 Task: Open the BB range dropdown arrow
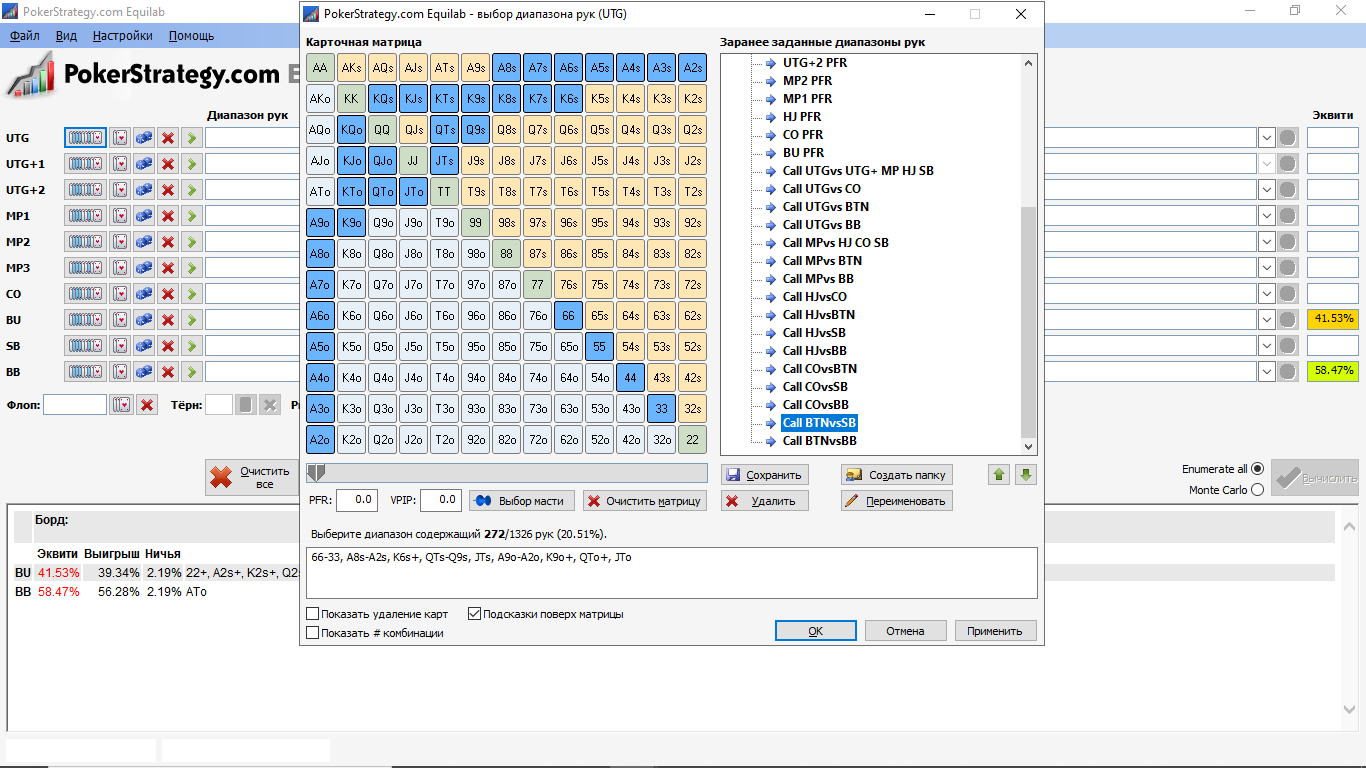[x=1266, y=371]
